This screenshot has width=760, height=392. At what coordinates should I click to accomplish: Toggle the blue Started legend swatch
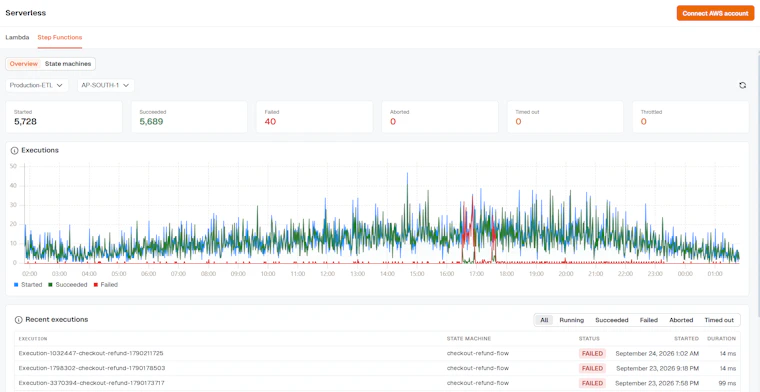[16, 285]
